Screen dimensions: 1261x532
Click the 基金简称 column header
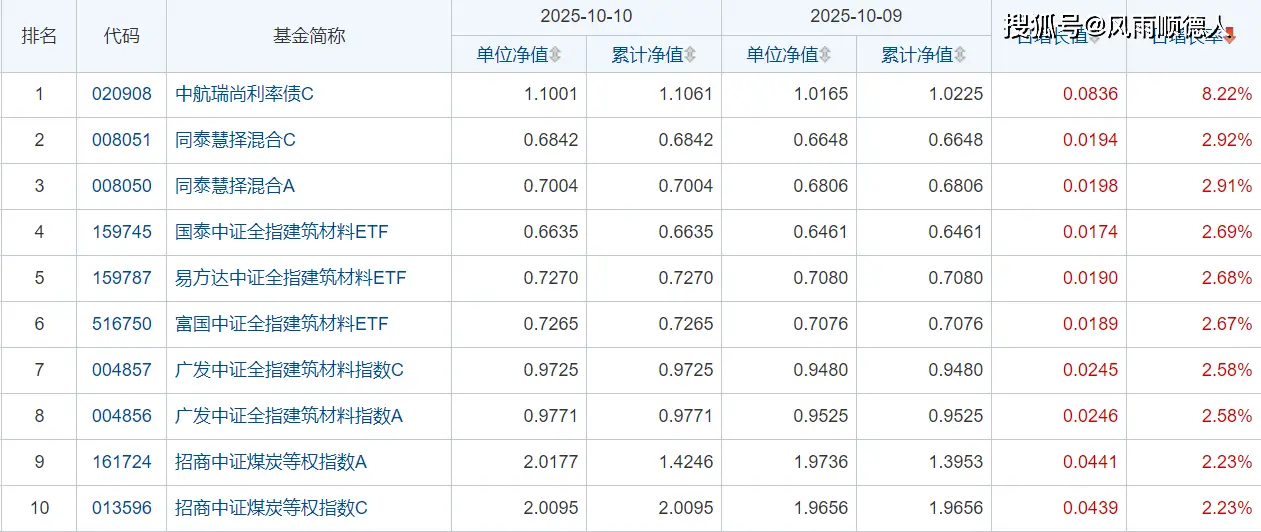(309, 36)
